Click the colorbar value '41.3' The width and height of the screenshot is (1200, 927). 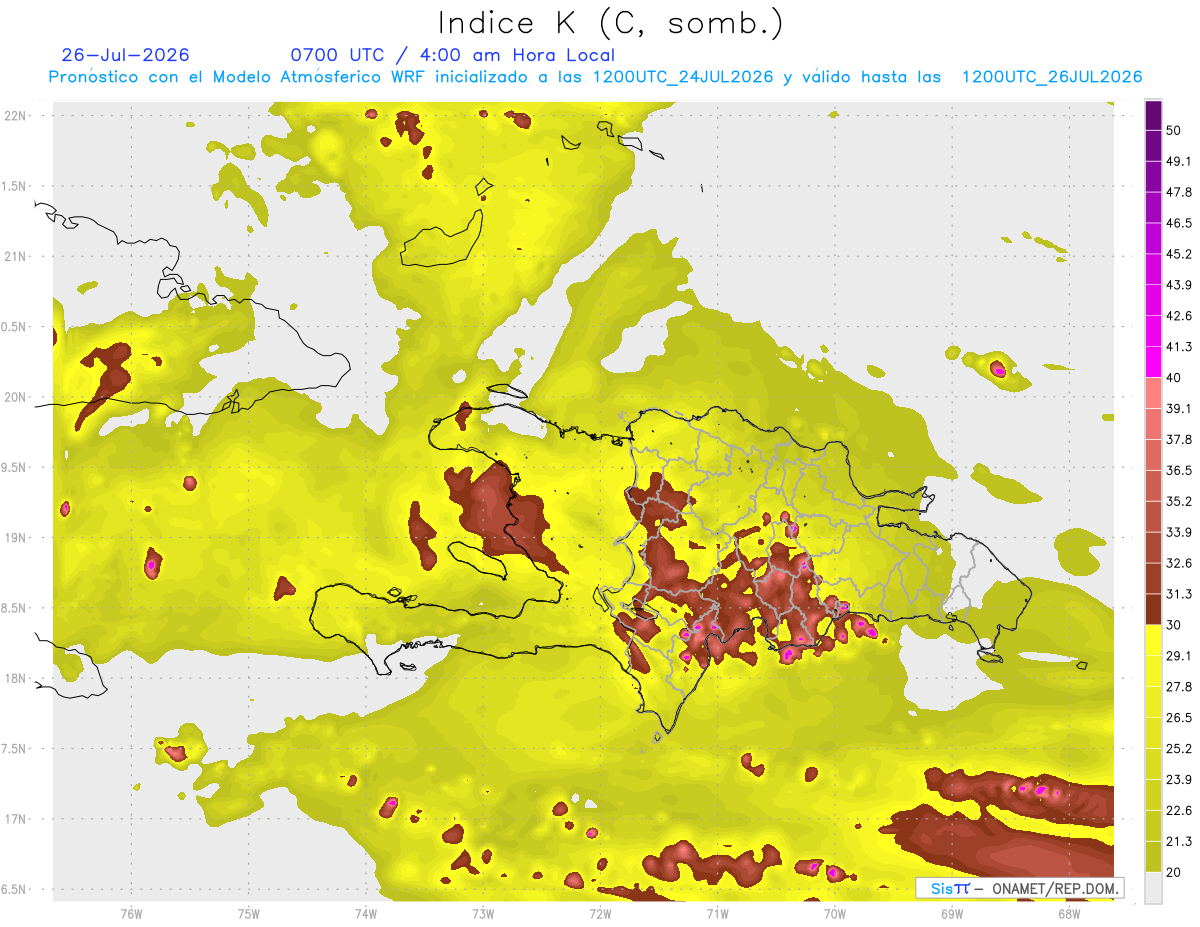[1179, 347]
